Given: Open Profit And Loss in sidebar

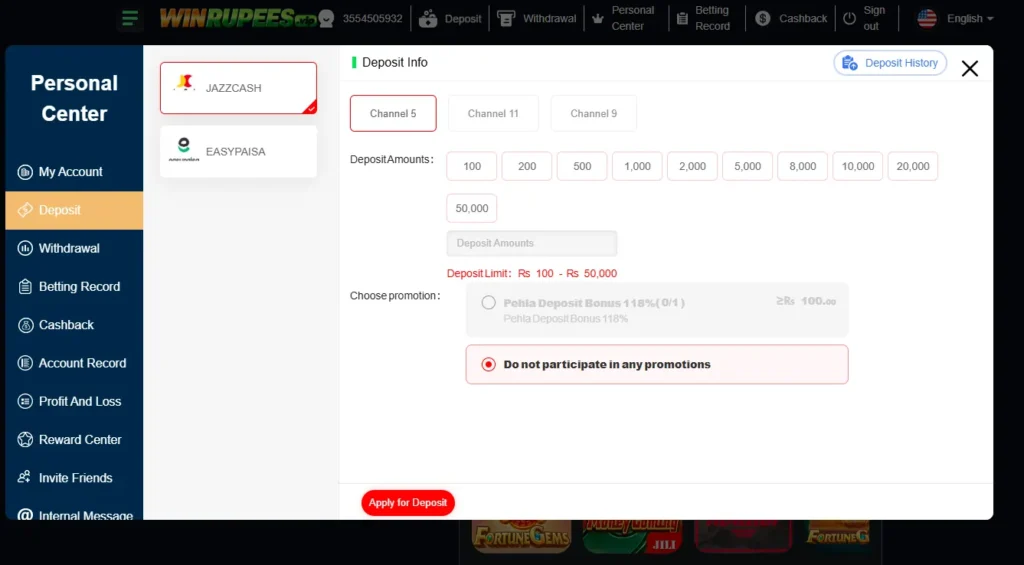Looking at the screenshot, I should tap(74, 401).
